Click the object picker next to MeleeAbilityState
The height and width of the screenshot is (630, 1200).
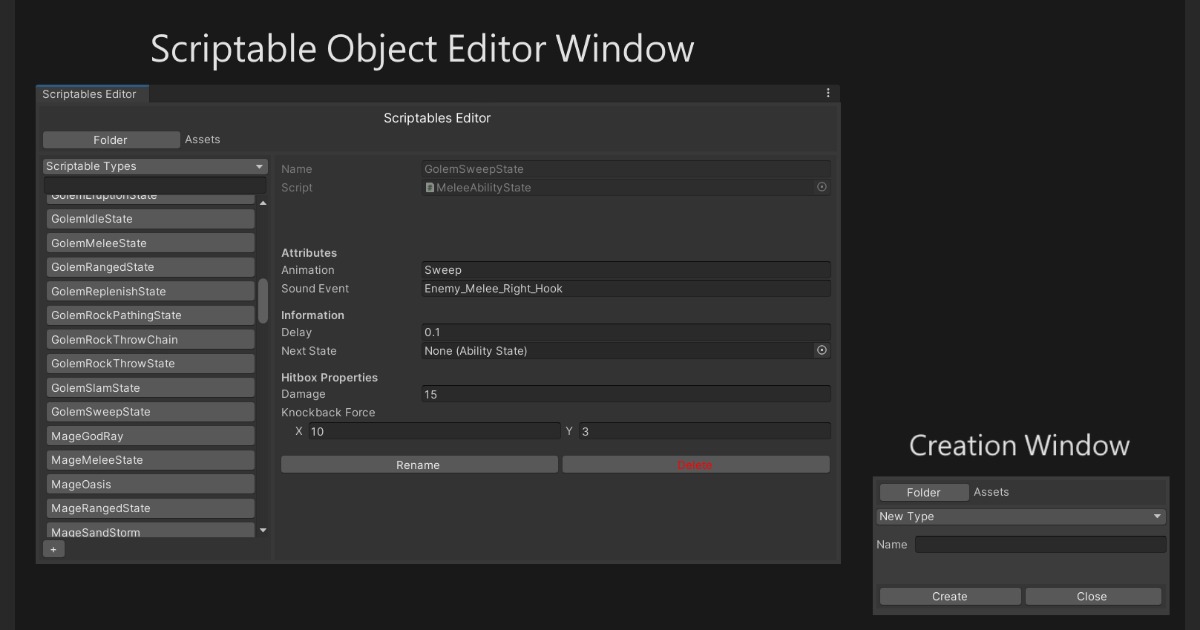tap(822, 187)
